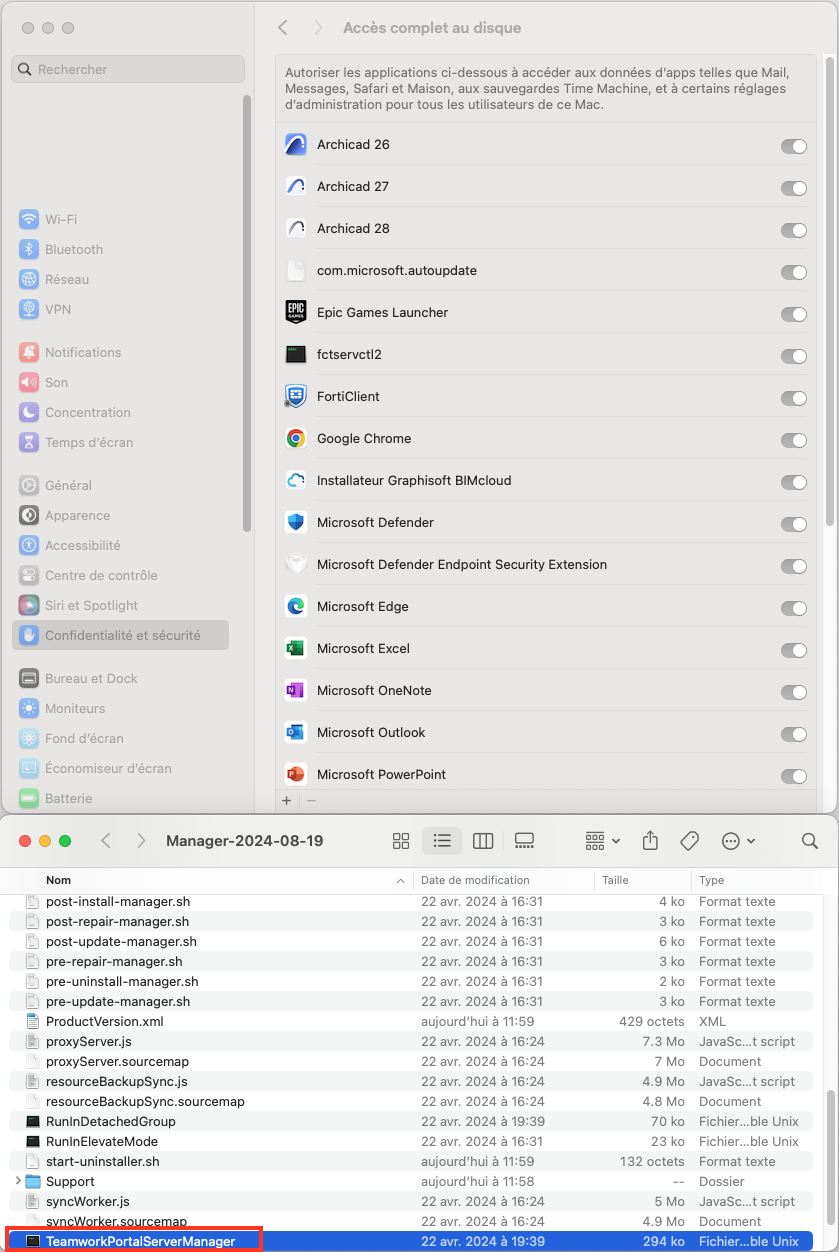This screenshot has width=839, height=1252.
Task: Click the Search icon in Finder toolbar
Action: [809, 841]
